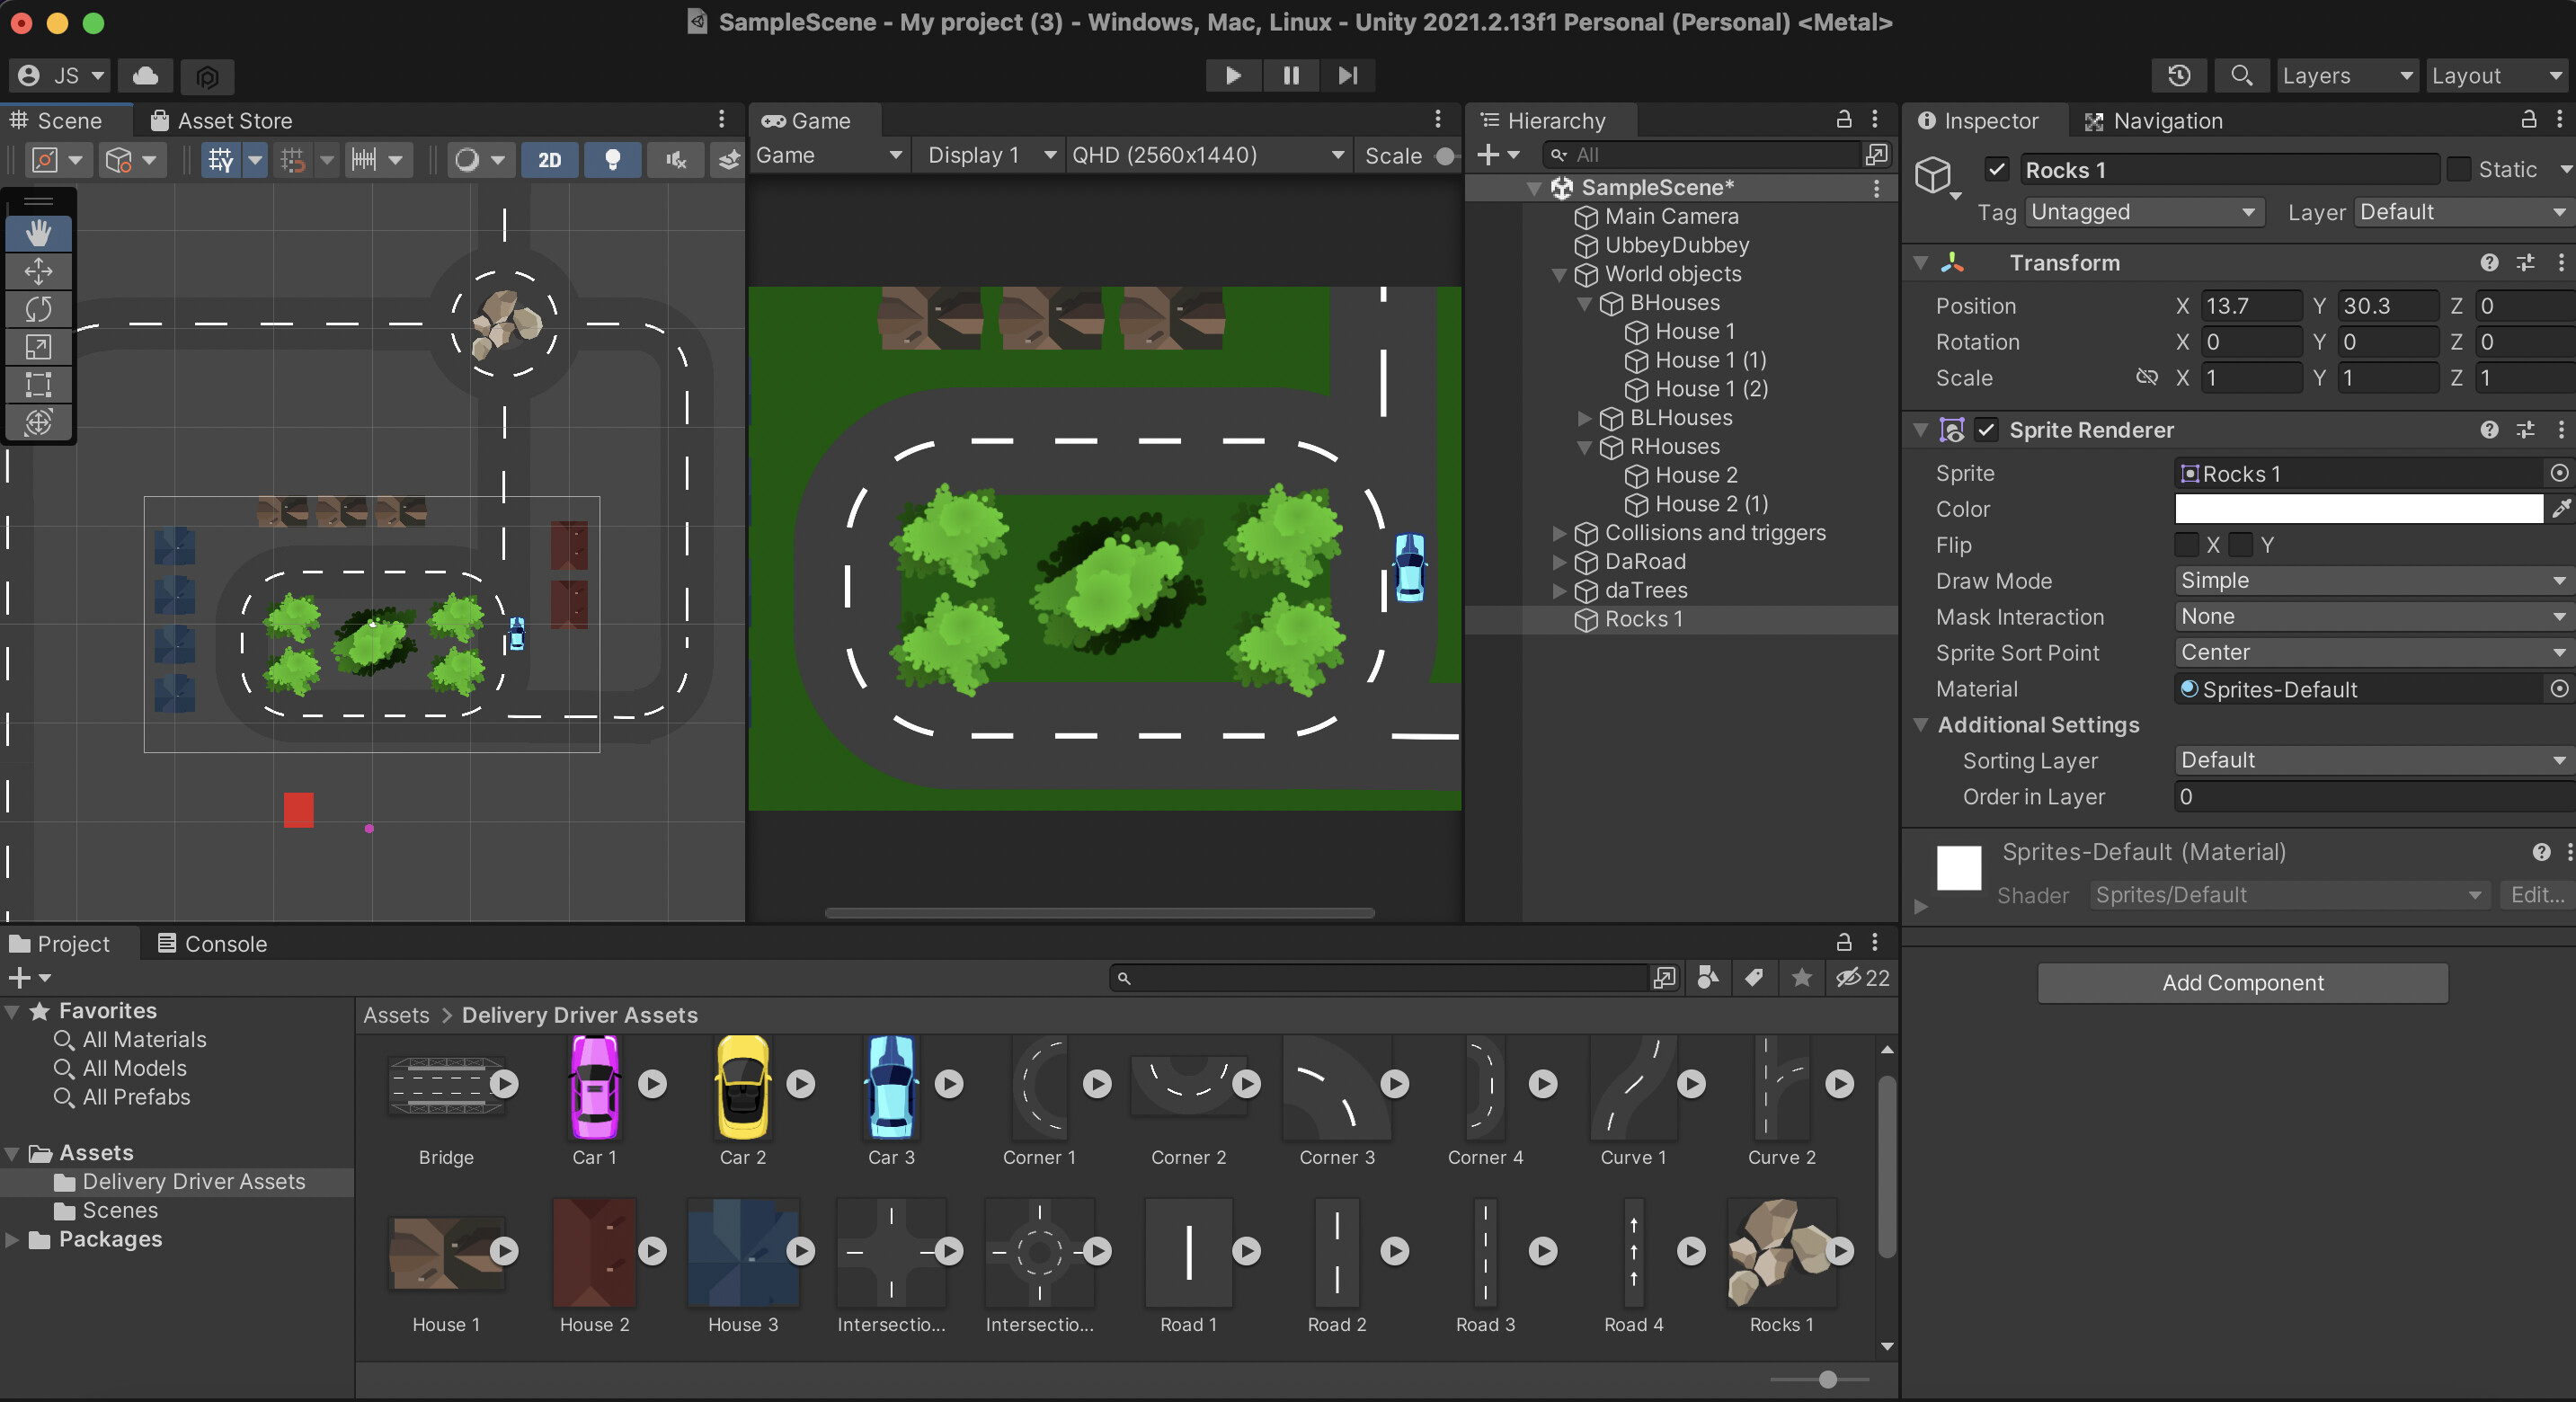Open the Package Manager icon beside cloud
The width and height of the screenshot is (2576, 1402).
207,76
